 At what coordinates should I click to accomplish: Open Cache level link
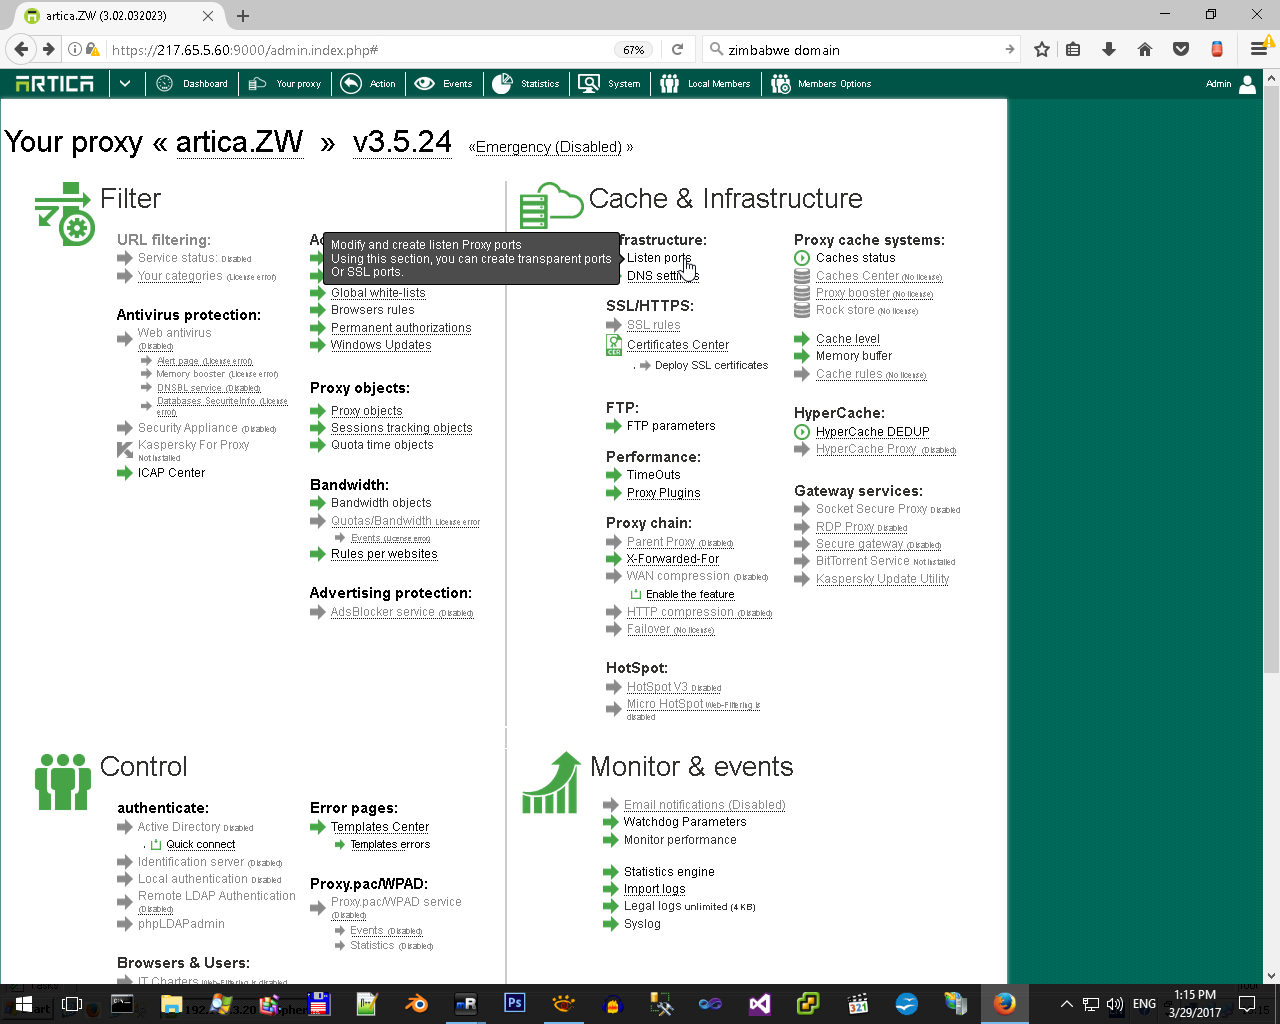(x=848, y=339)
